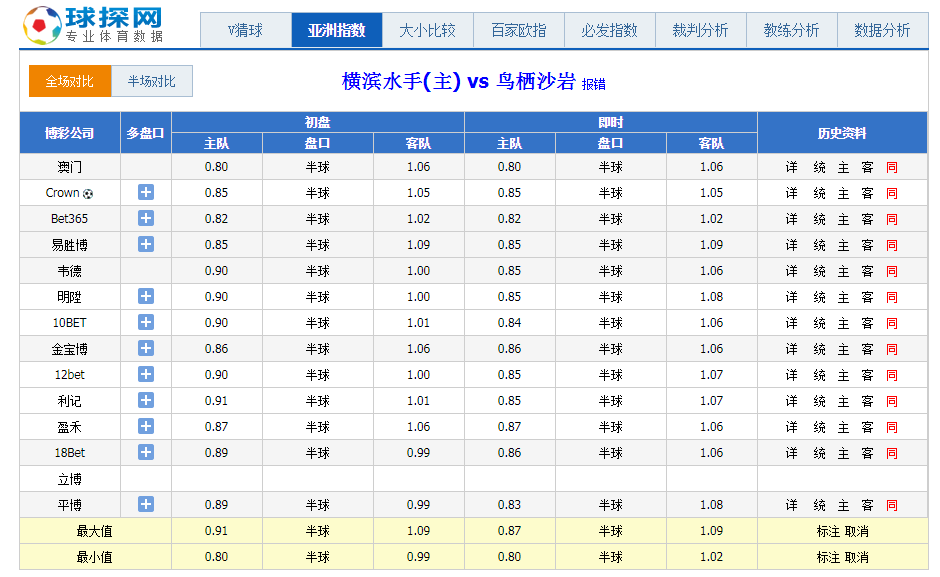Screen dimensions: 940x577
Task: Expand multi-handicap plus for 18Bet row
Action: (146, 452)
